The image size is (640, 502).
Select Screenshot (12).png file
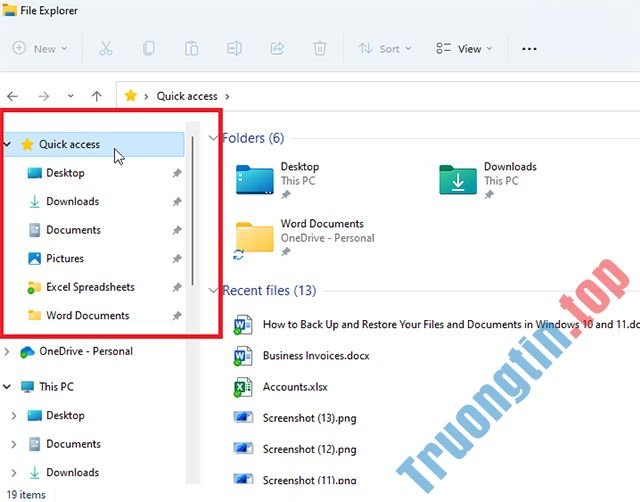295,449
